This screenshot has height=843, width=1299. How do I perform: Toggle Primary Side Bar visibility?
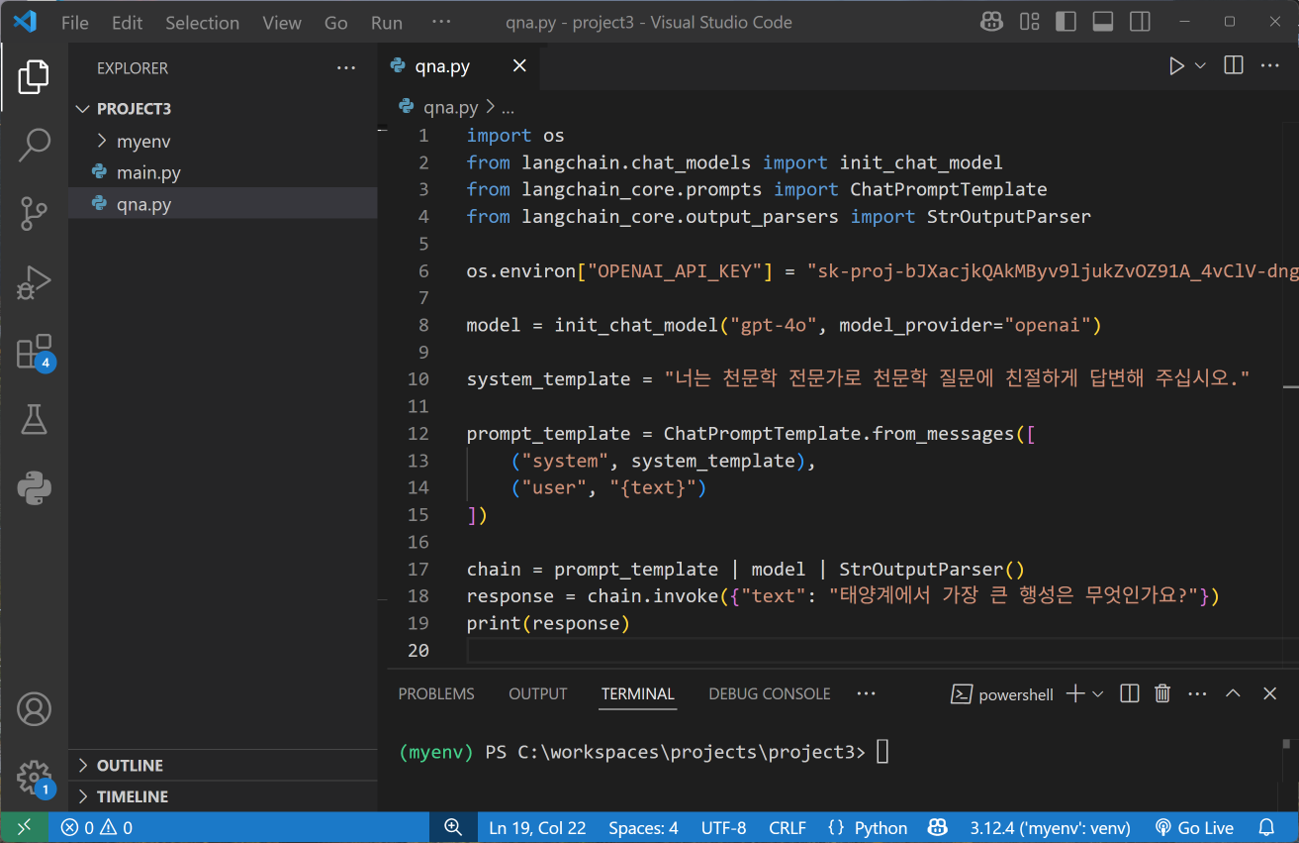(x=1066, y=22)
